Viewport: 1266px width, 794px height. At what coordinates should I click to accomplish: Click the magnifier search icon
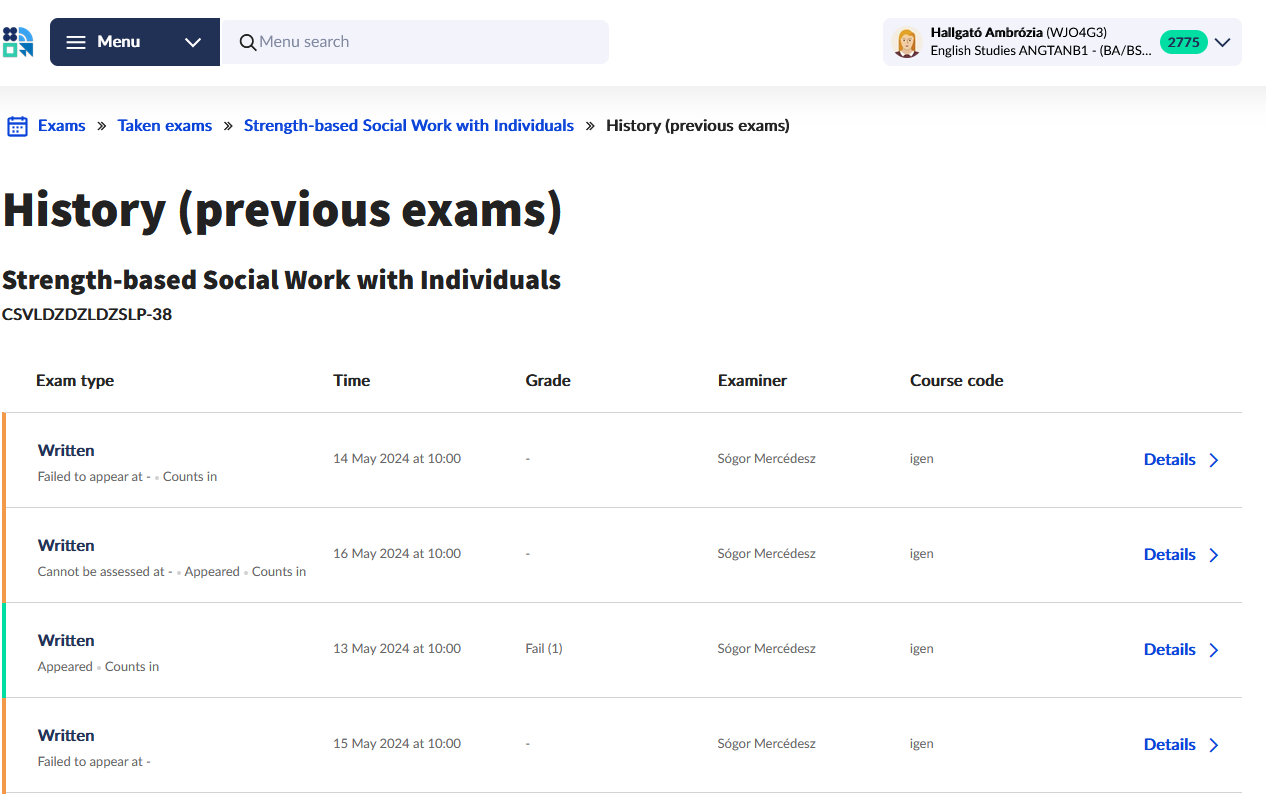click(x=248, y=42)
